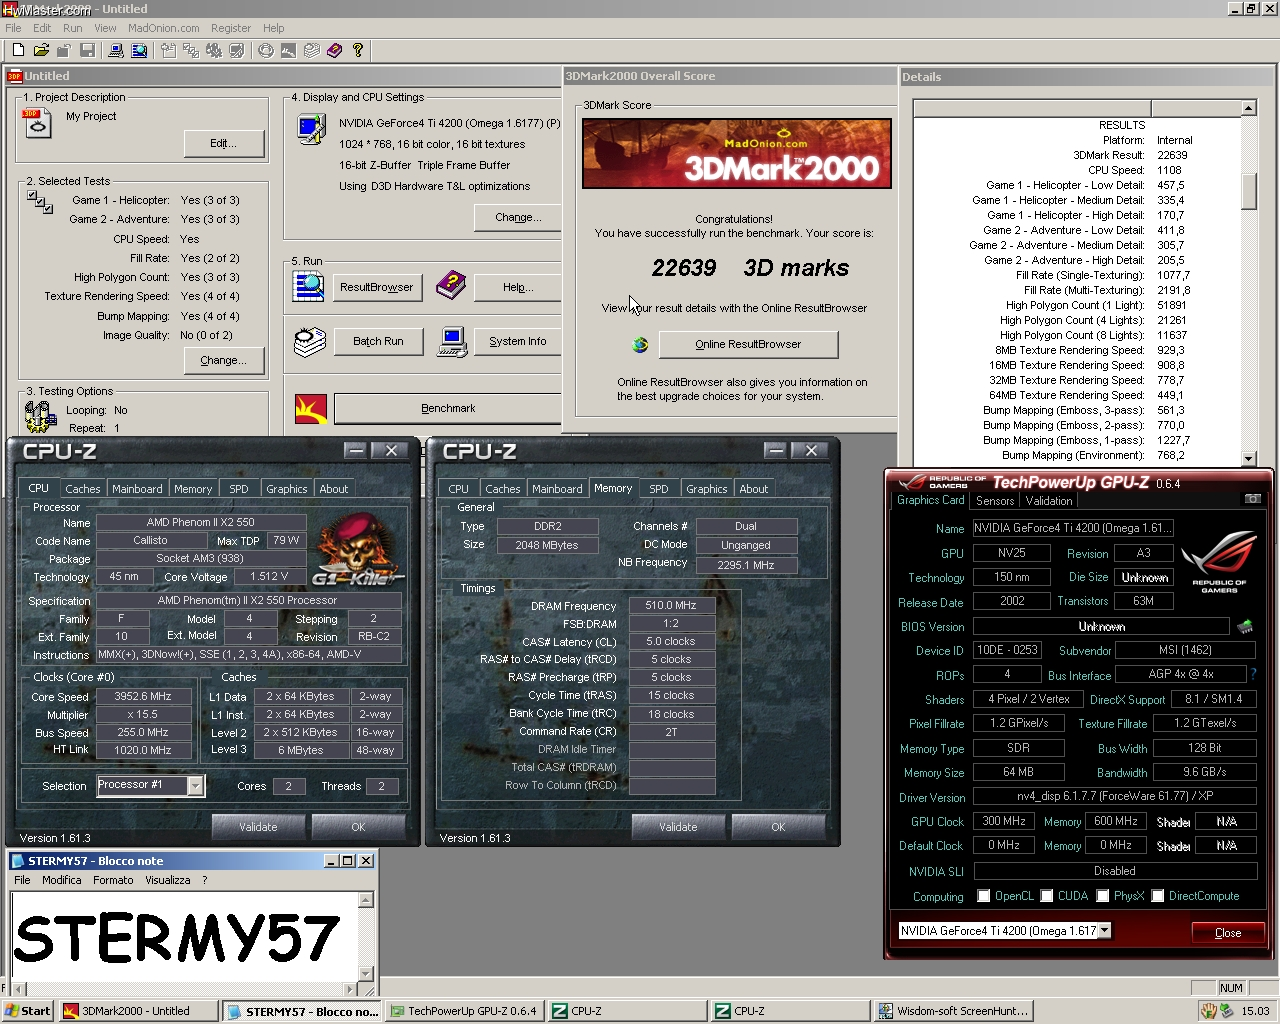The height and width of the screenshot is (1024, 1280).
Task: Enable the OpenCL checkbox in GPU-Z
Action: point(984,896)
